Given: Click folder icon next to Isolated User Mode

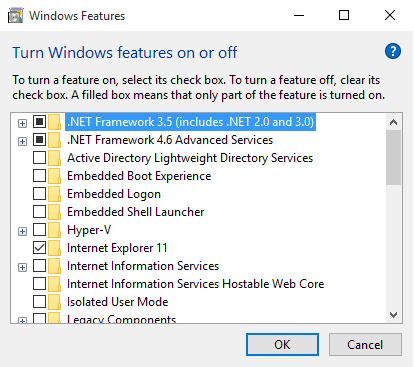Looking at the screenshot, I should coord(54,302).
